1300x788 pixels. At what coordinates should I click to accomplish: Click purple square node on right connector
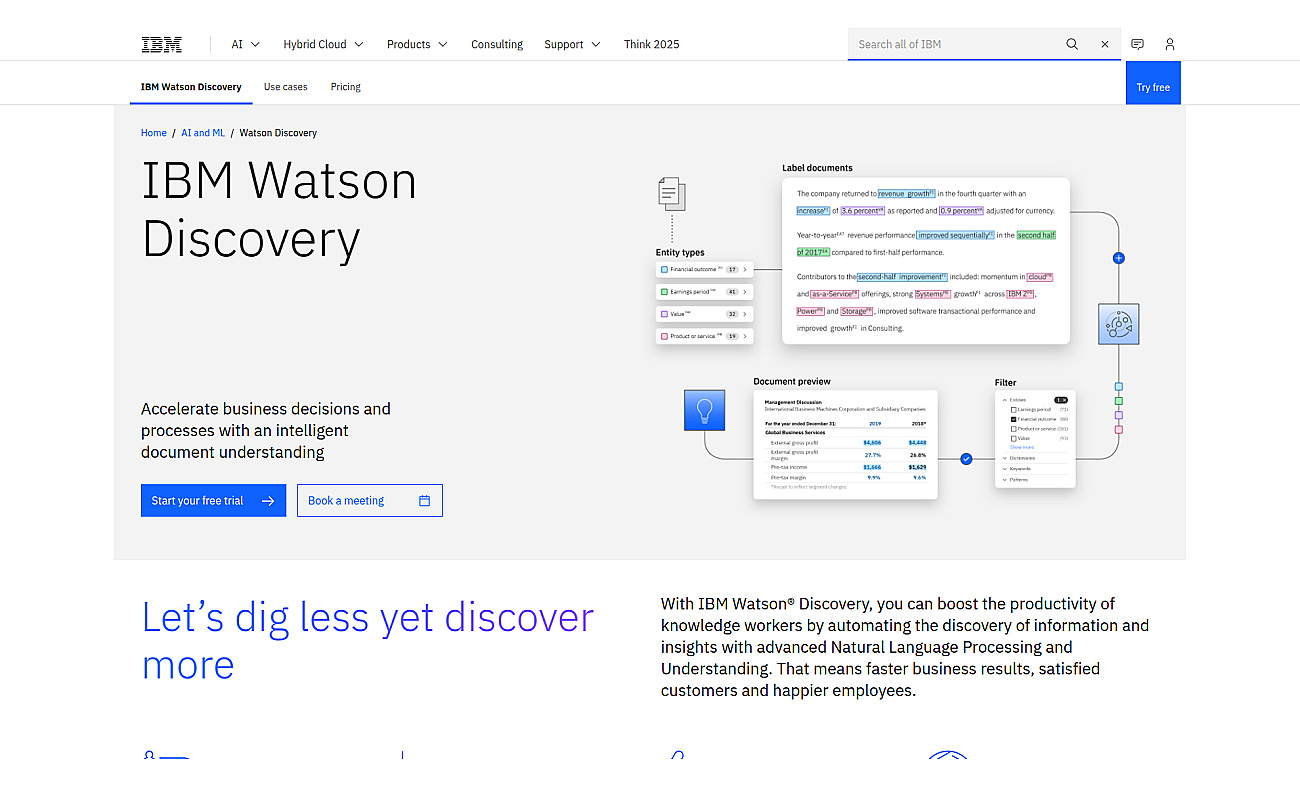pos(1119,415)
